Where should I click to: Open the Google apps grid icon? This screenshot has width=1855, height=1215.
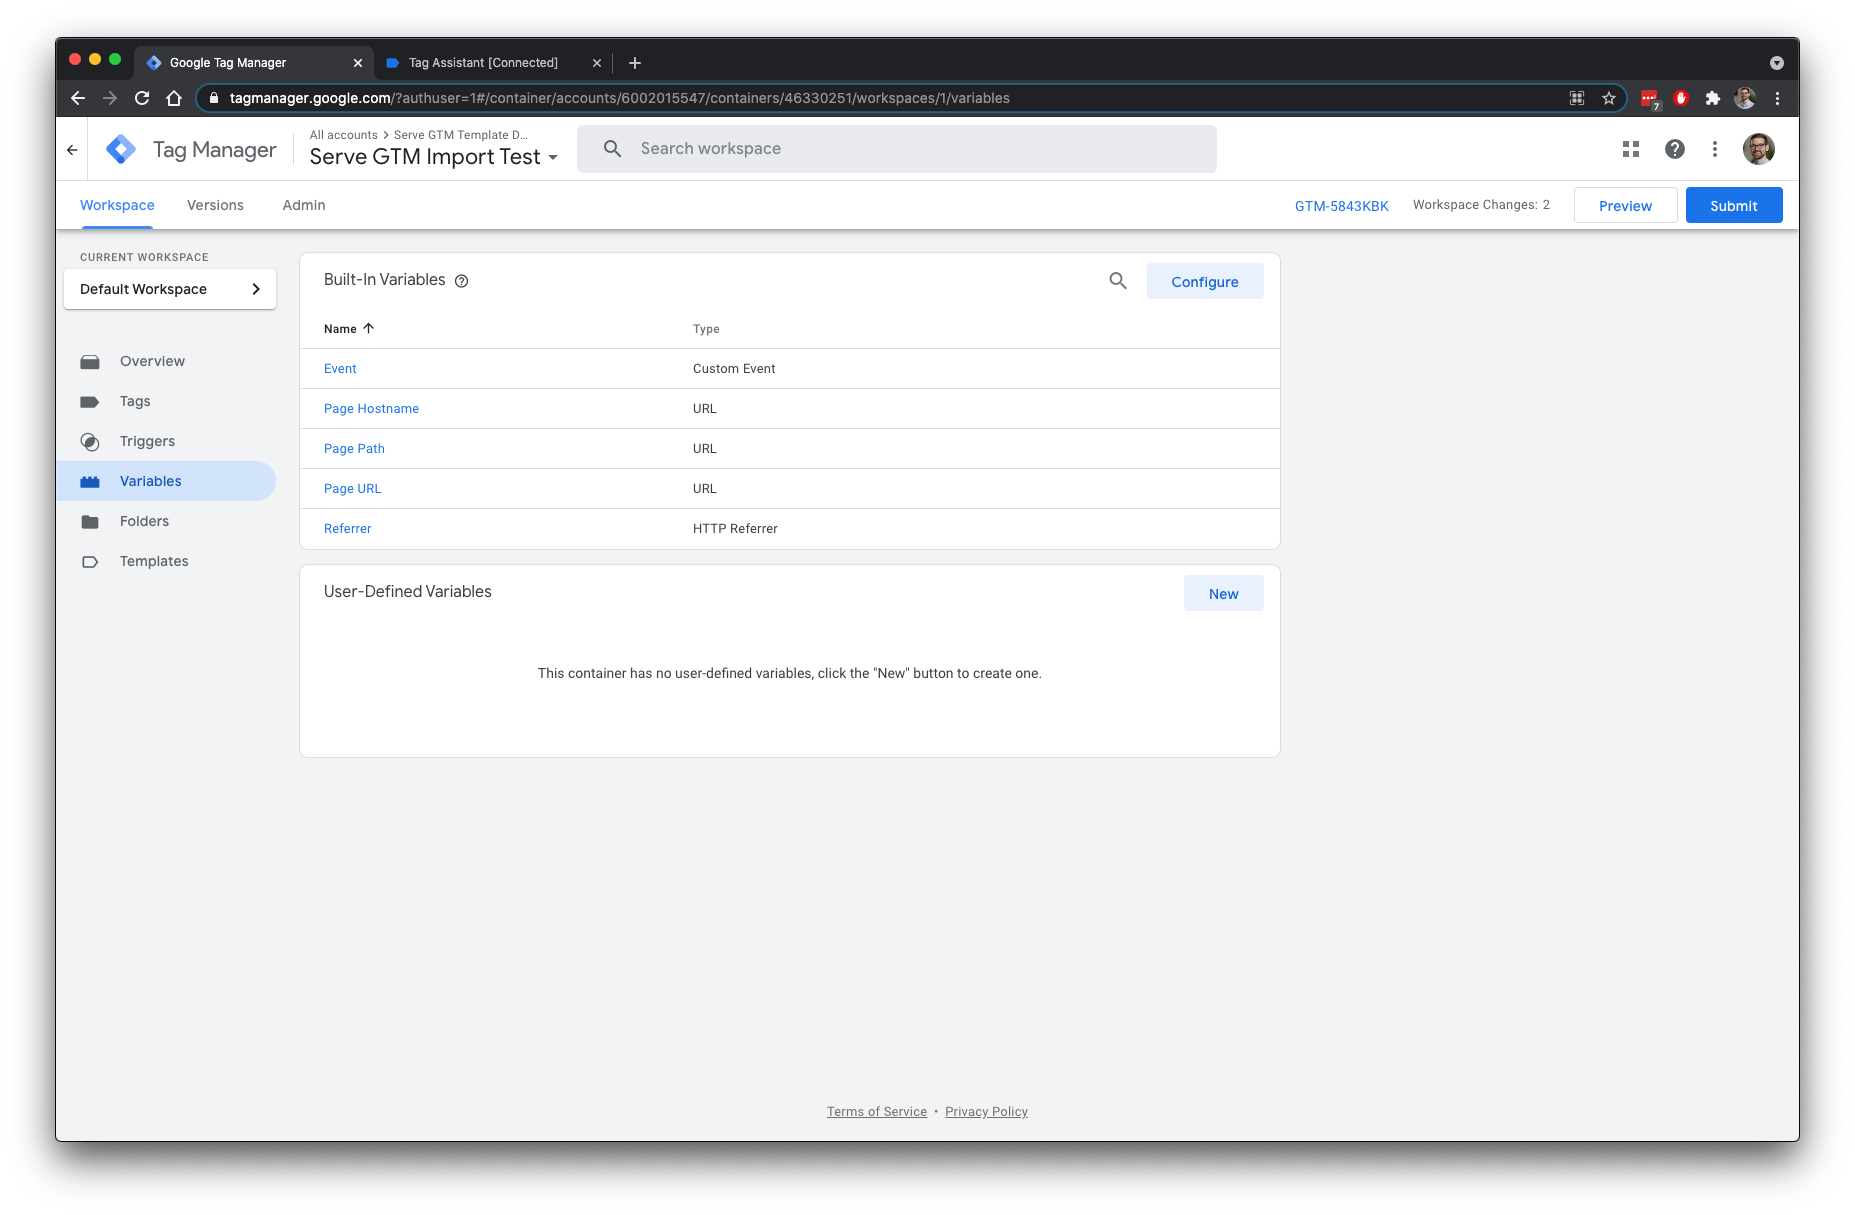click(x=1631, y=148)
